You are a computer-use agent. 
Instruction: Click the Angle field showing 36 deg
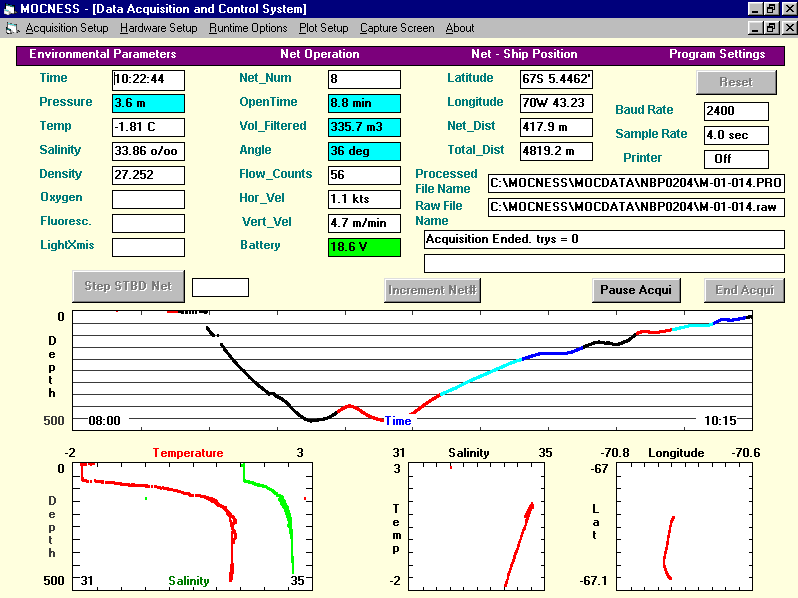[364, 151]
